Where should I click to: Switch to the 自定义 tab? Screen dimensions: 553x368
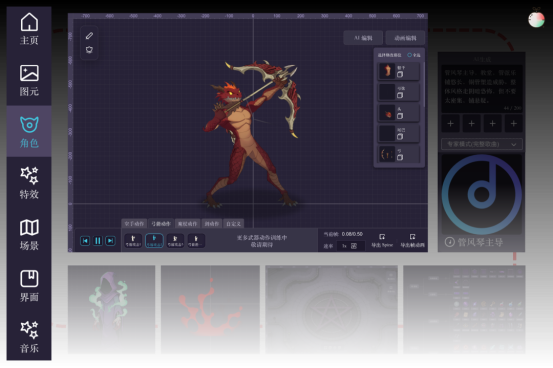point(233,224)
